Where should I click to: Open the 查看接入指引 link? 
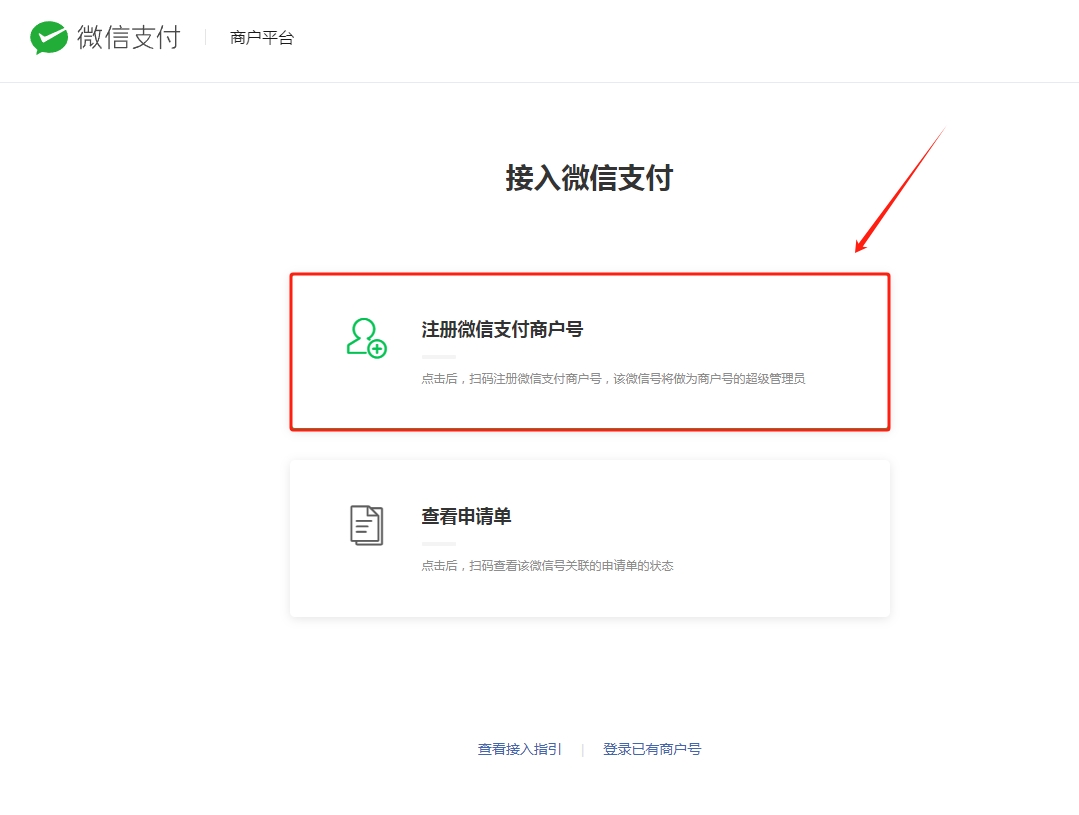pyautogui.click(x=519, y=749)
